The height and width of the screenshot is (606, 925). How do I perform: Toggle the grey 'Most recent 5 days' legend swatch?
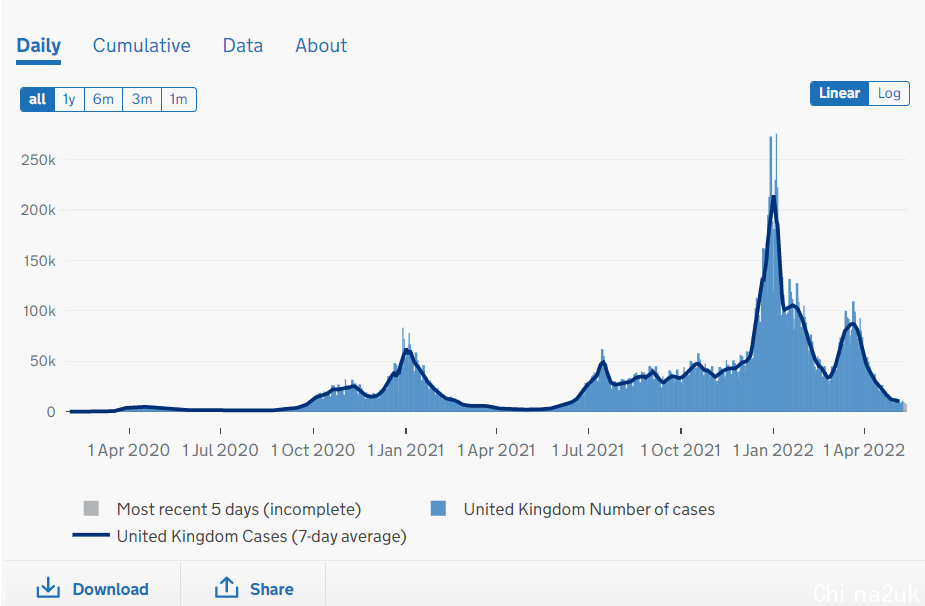91,508
